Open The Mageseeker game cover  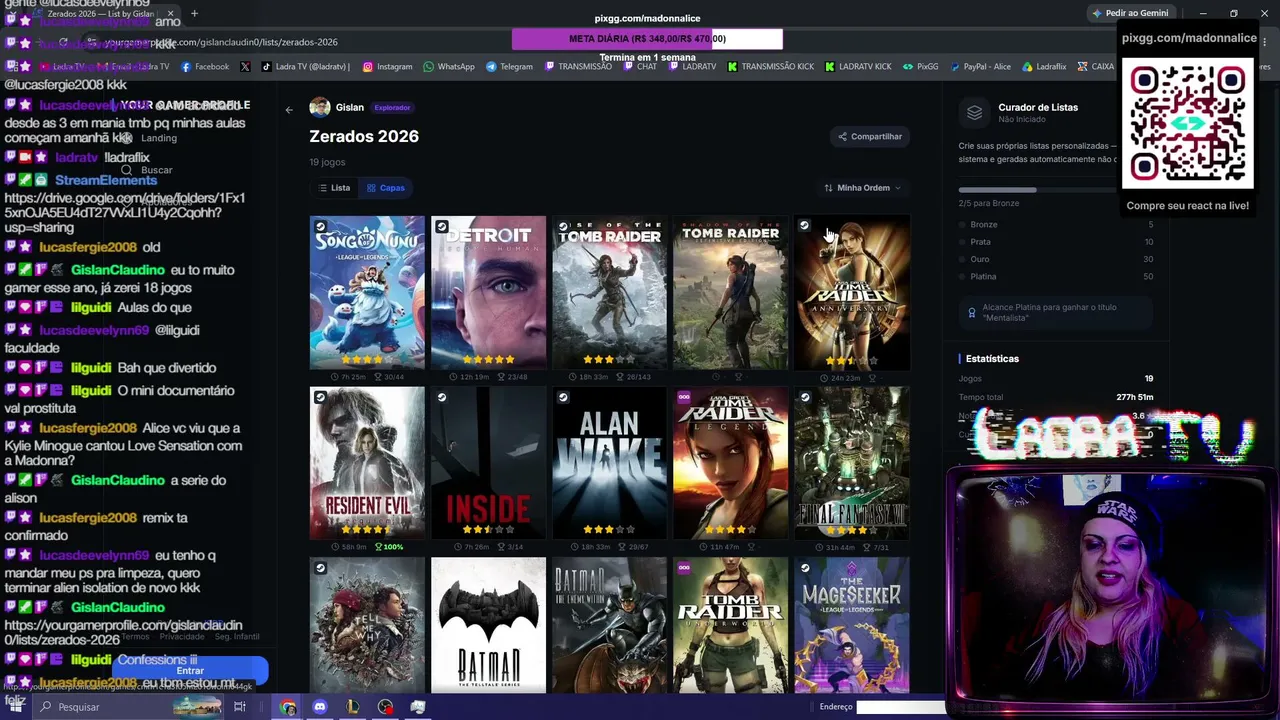pos(852,626)
